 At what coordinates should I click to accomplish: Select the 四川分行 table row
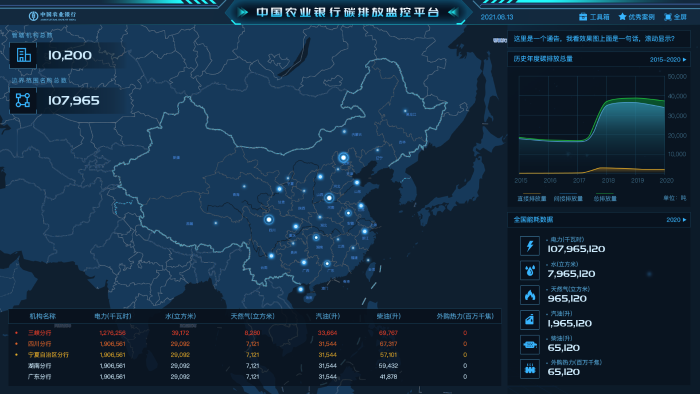(254, 344)
